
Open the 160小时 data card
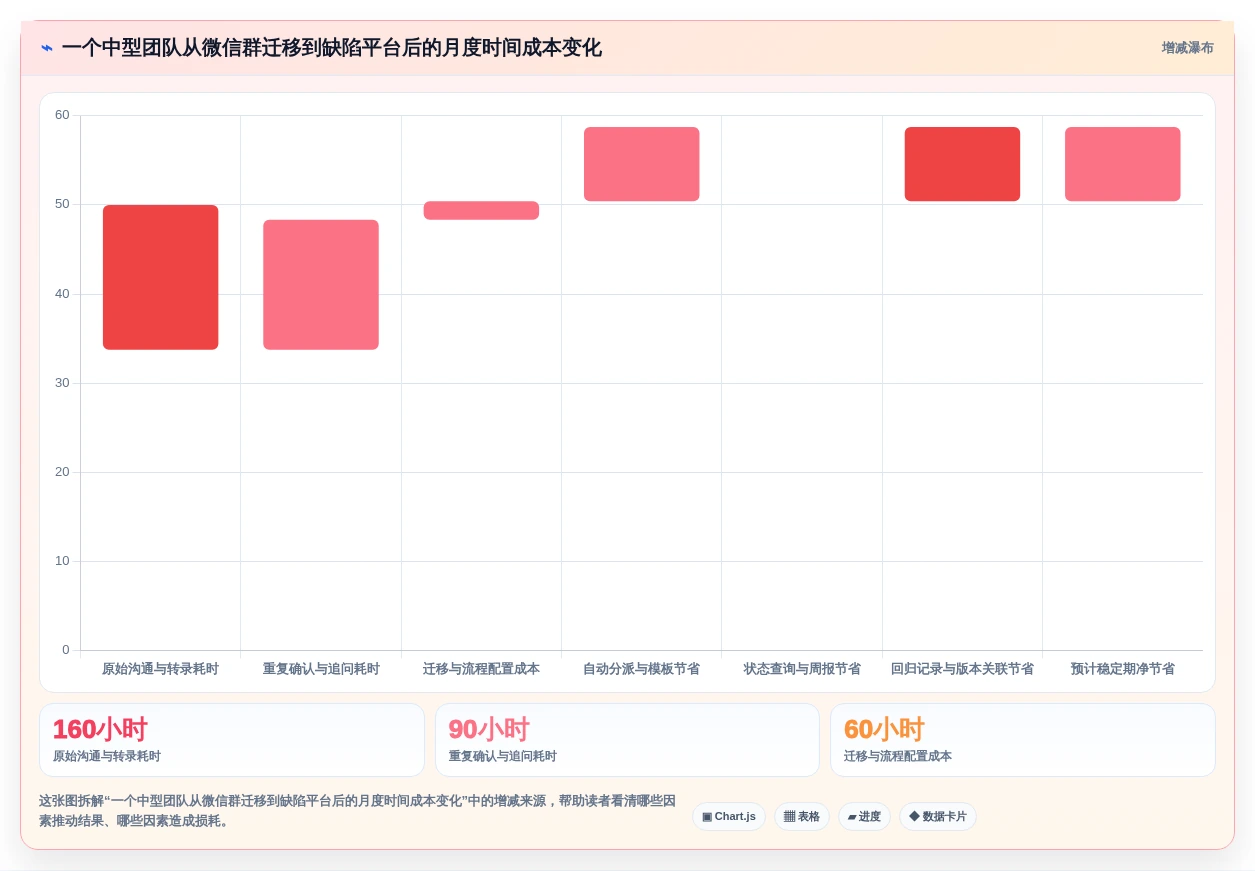[232, 740]
